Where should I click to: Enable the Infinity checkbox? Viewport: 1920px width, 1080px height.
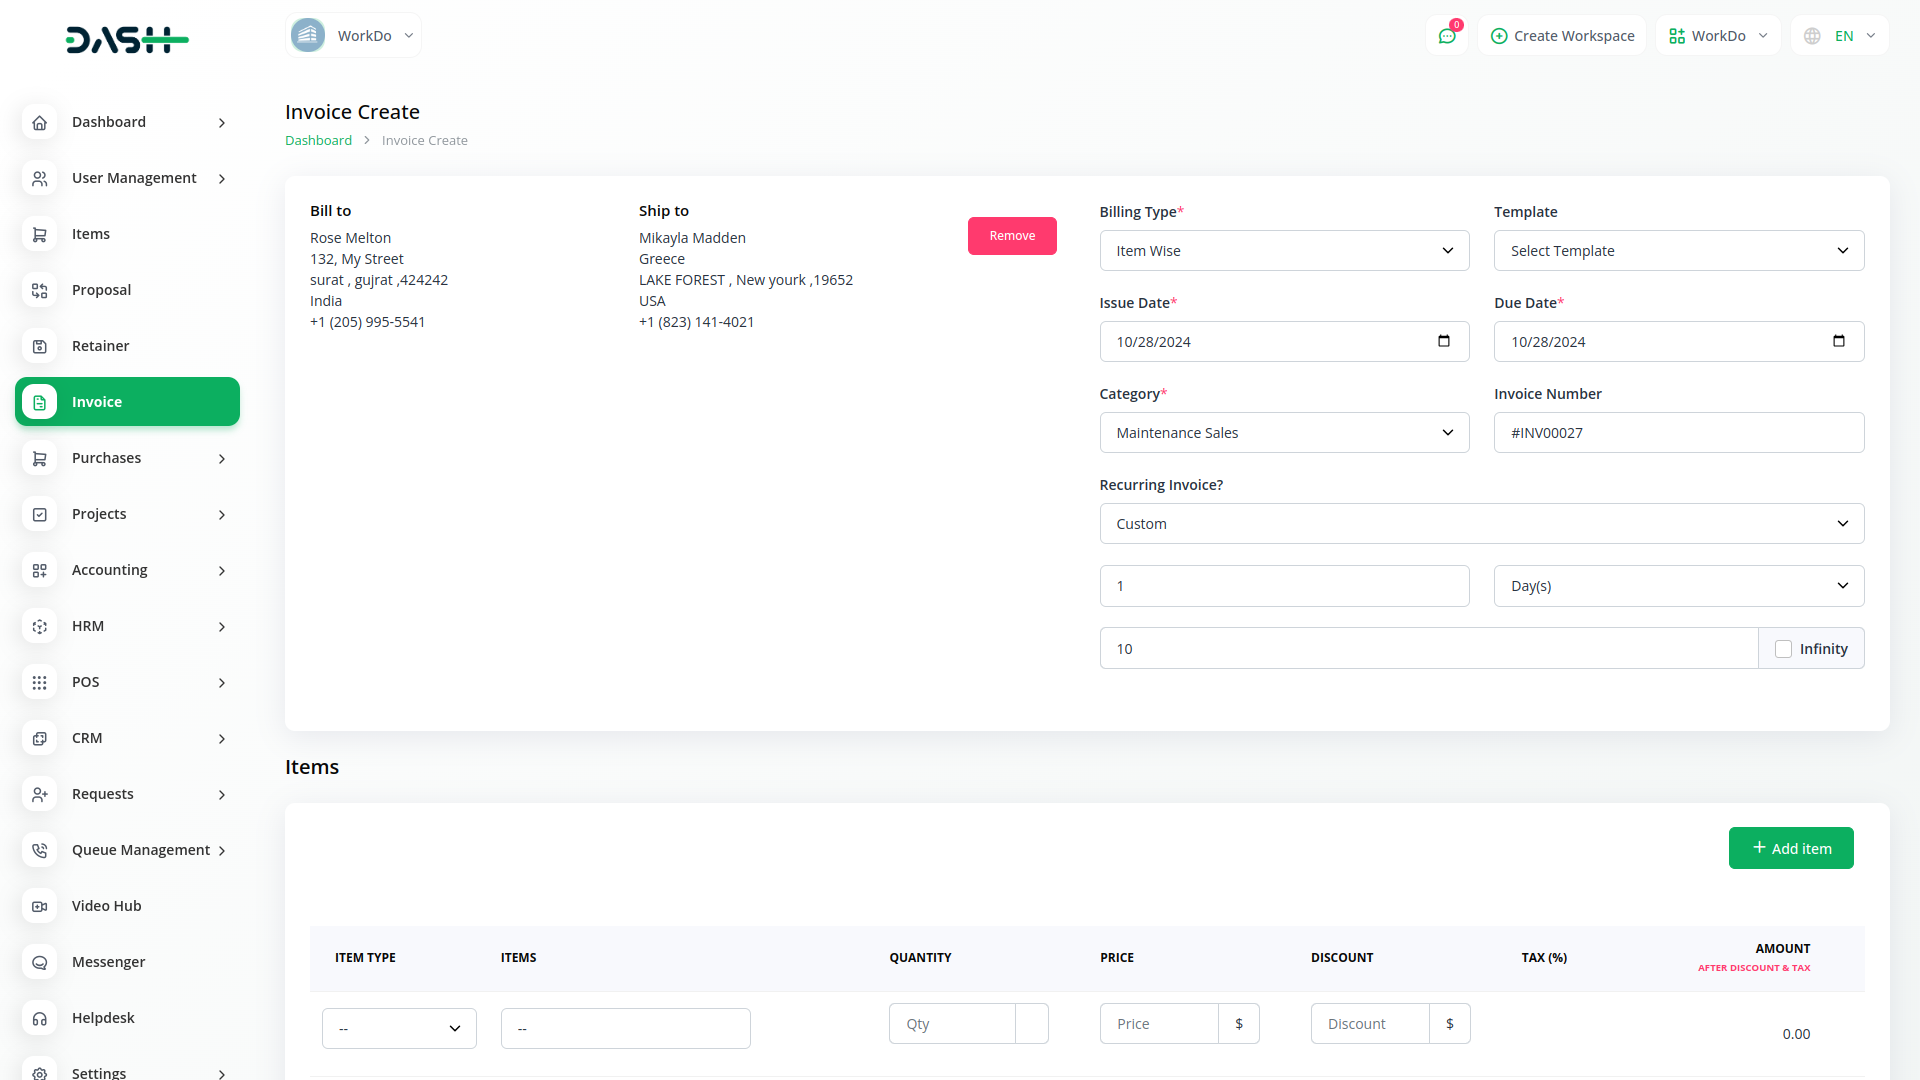(x=1783, y=649)
